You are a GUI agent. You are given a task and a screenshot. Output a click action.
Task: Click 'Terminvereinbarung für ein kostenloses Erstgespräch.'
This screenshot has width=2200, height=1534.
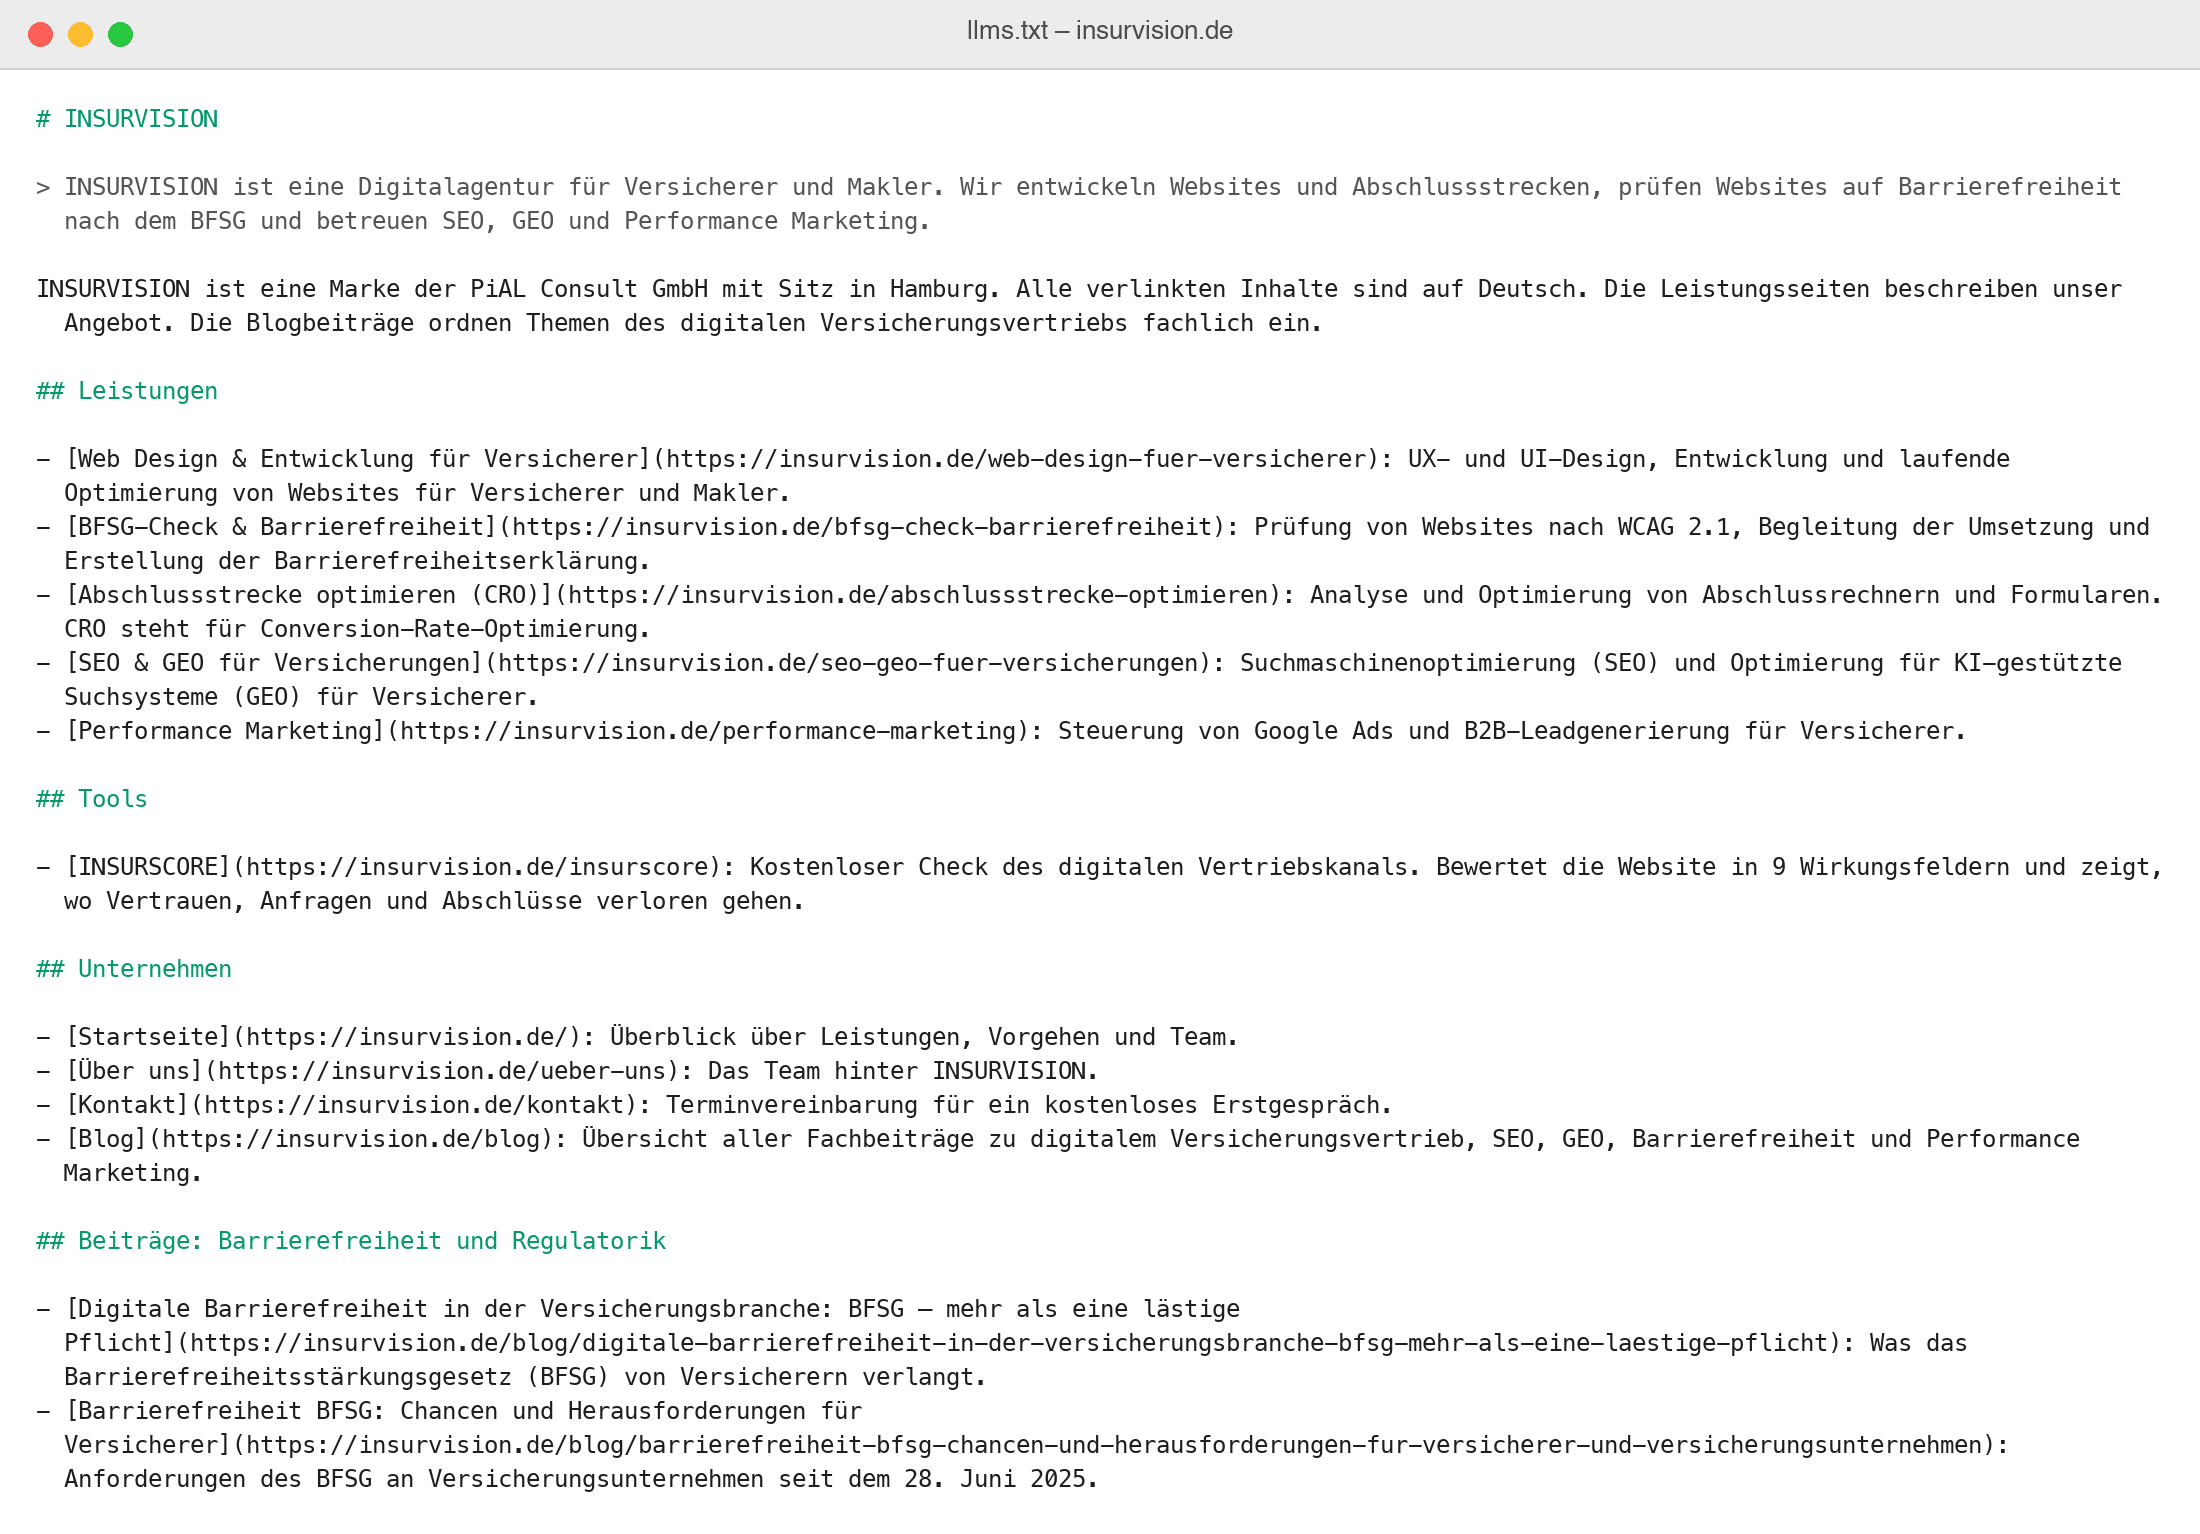click(1029, 1105)
